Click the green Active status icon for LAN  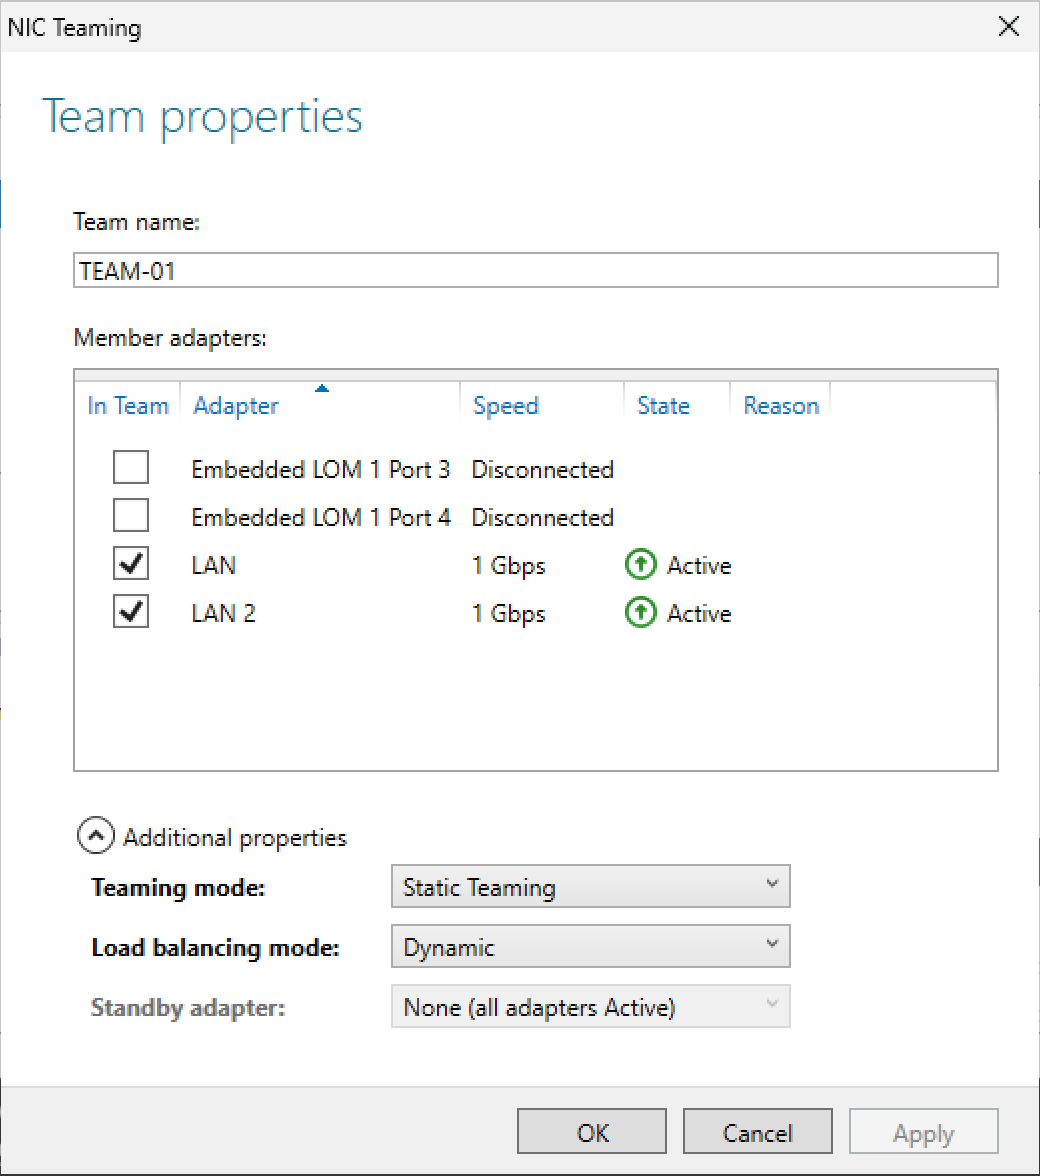coord(638,566)
